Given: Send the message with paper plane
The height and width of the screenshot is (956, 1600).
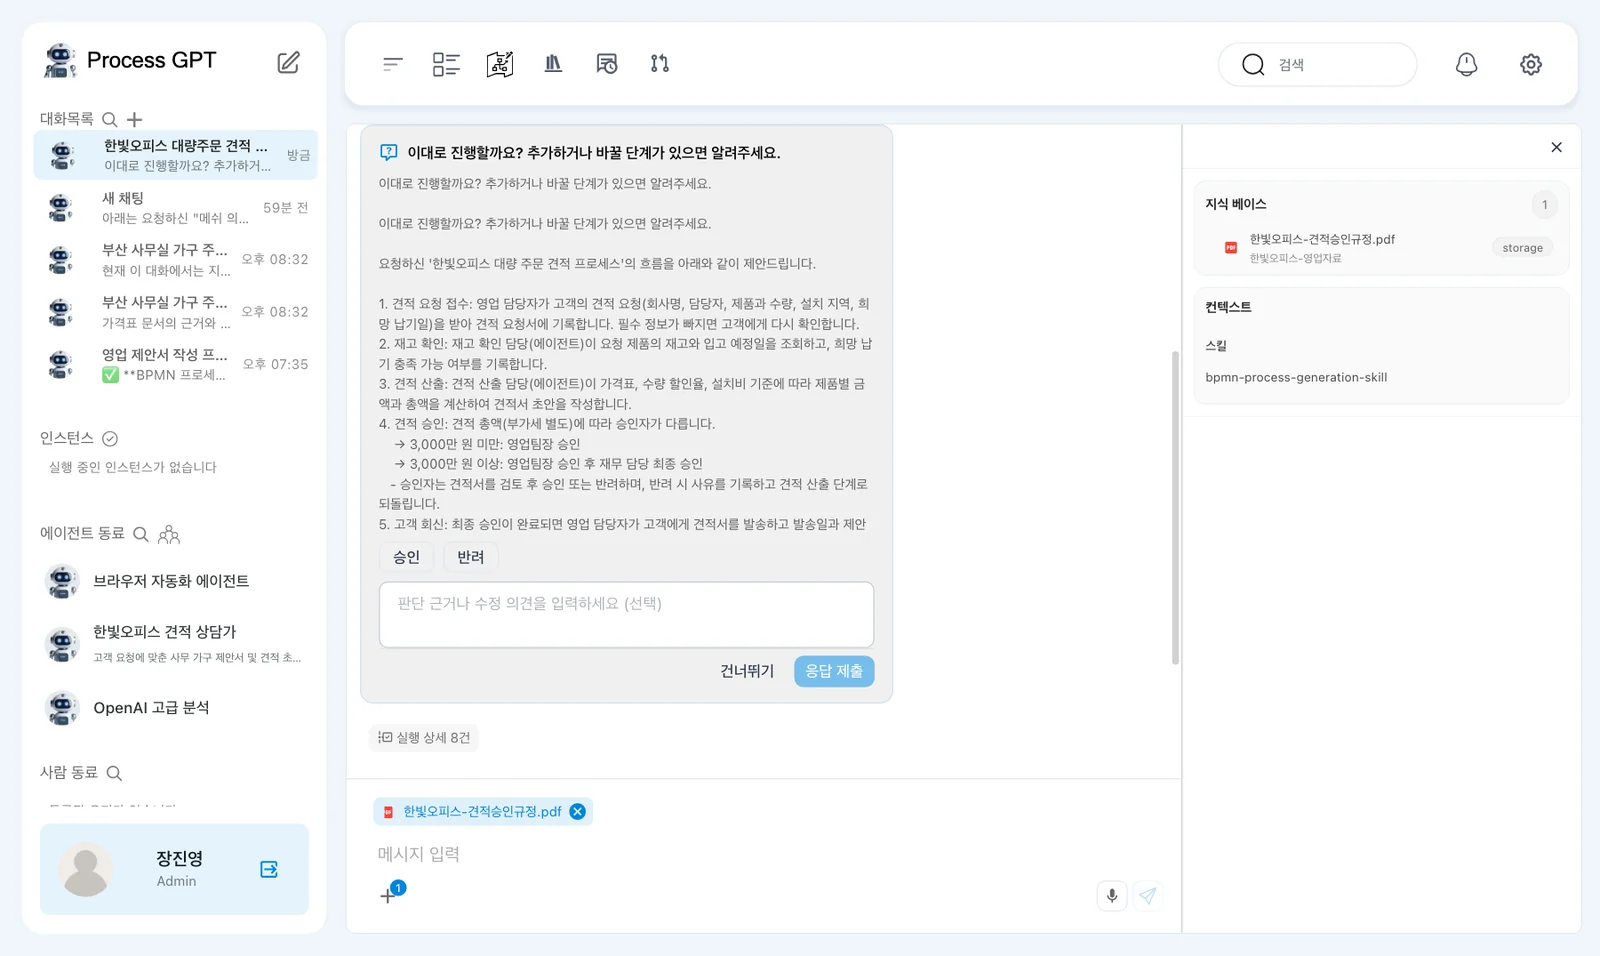Looking at the screenshot, I should 1148,896.
